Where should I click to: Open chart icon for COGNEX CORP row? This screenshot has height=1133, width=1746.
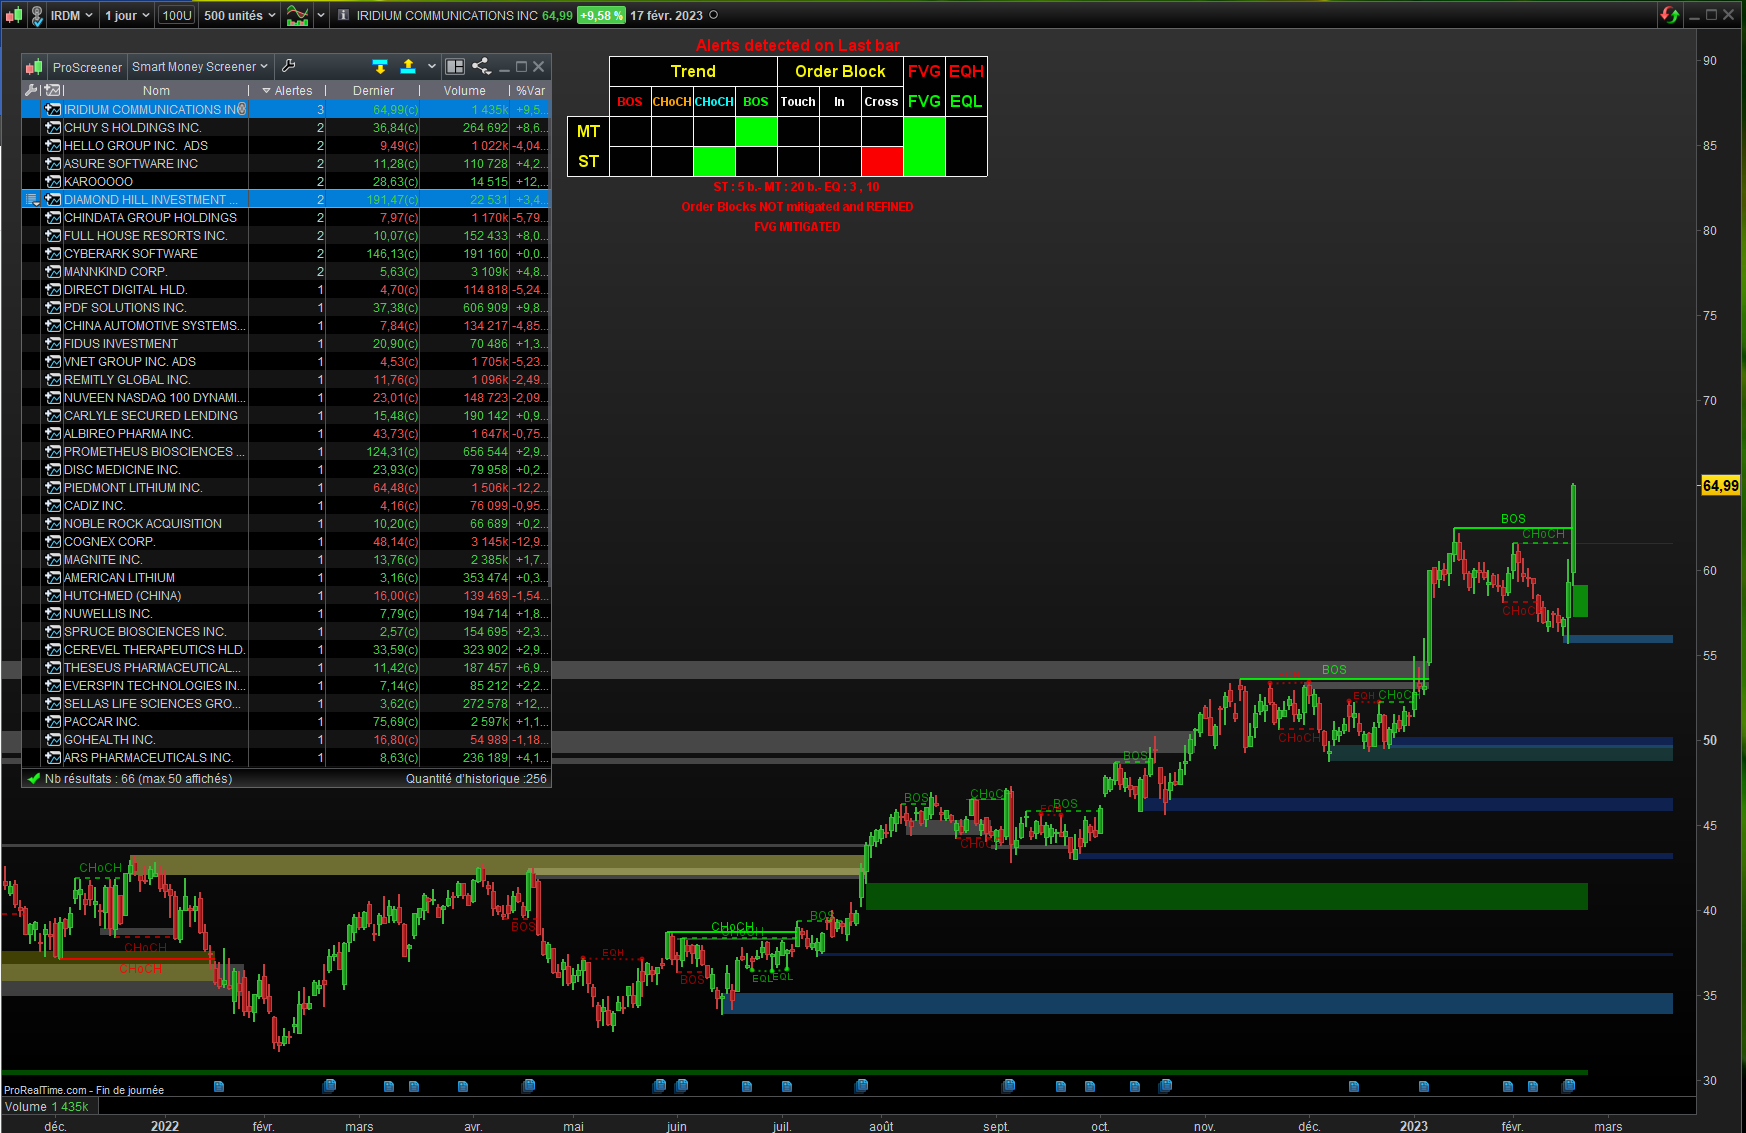click(x=54, y=541)
